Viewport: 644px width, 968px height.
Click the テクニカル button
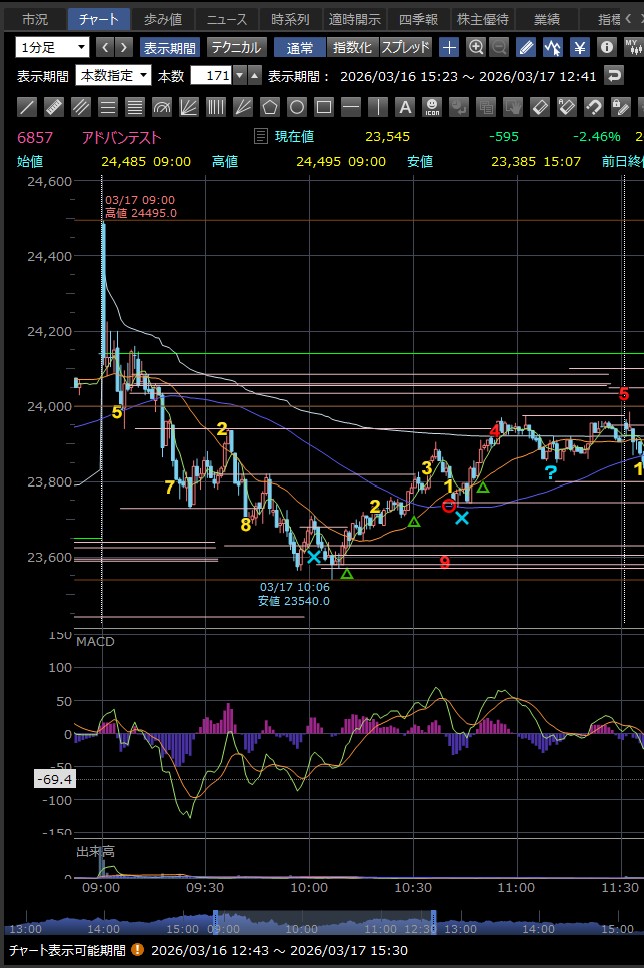click(237, 47)
